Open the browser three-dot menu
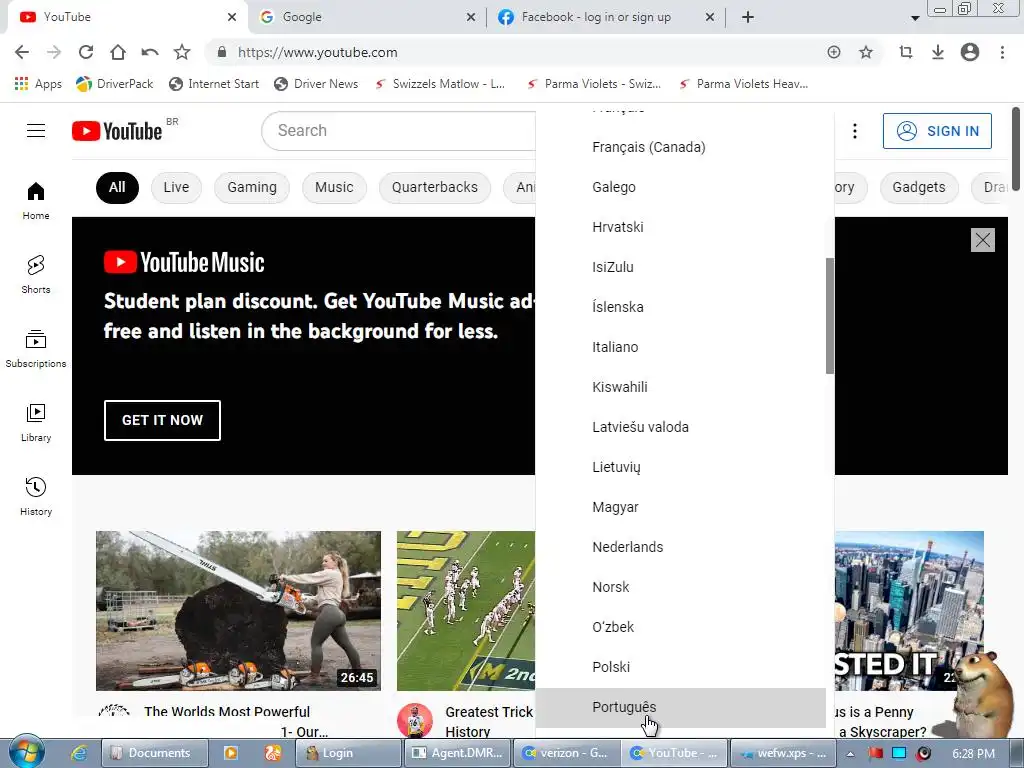 (1002, 52)
